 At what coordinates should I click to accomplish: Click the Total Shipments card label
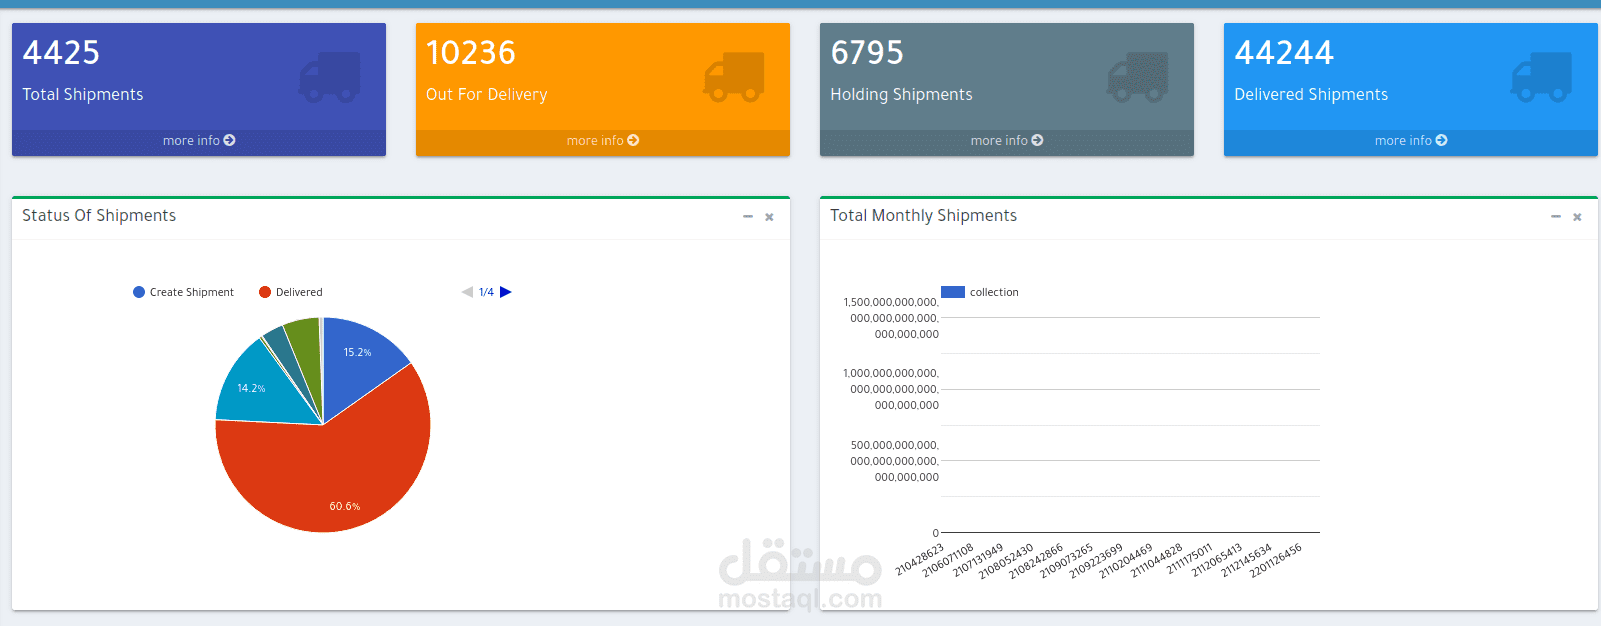point(83,95)
